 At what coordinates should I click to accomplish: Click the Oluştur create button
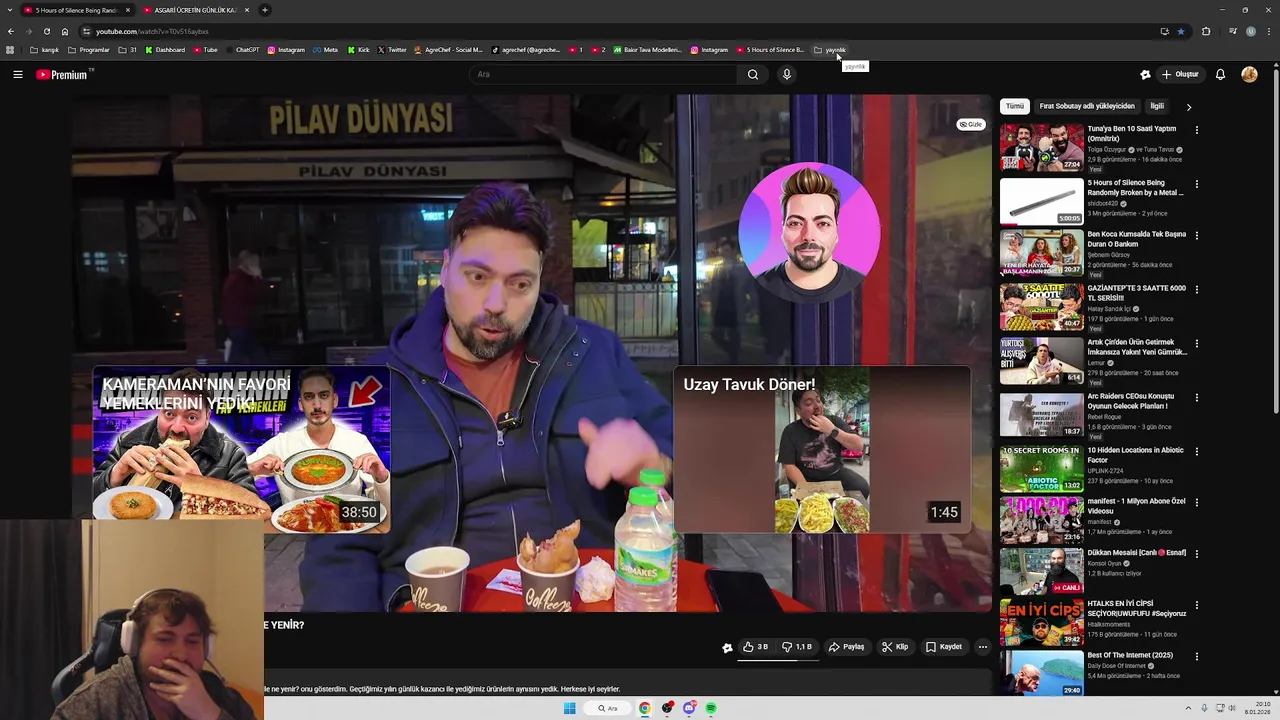pos(1180,74)
